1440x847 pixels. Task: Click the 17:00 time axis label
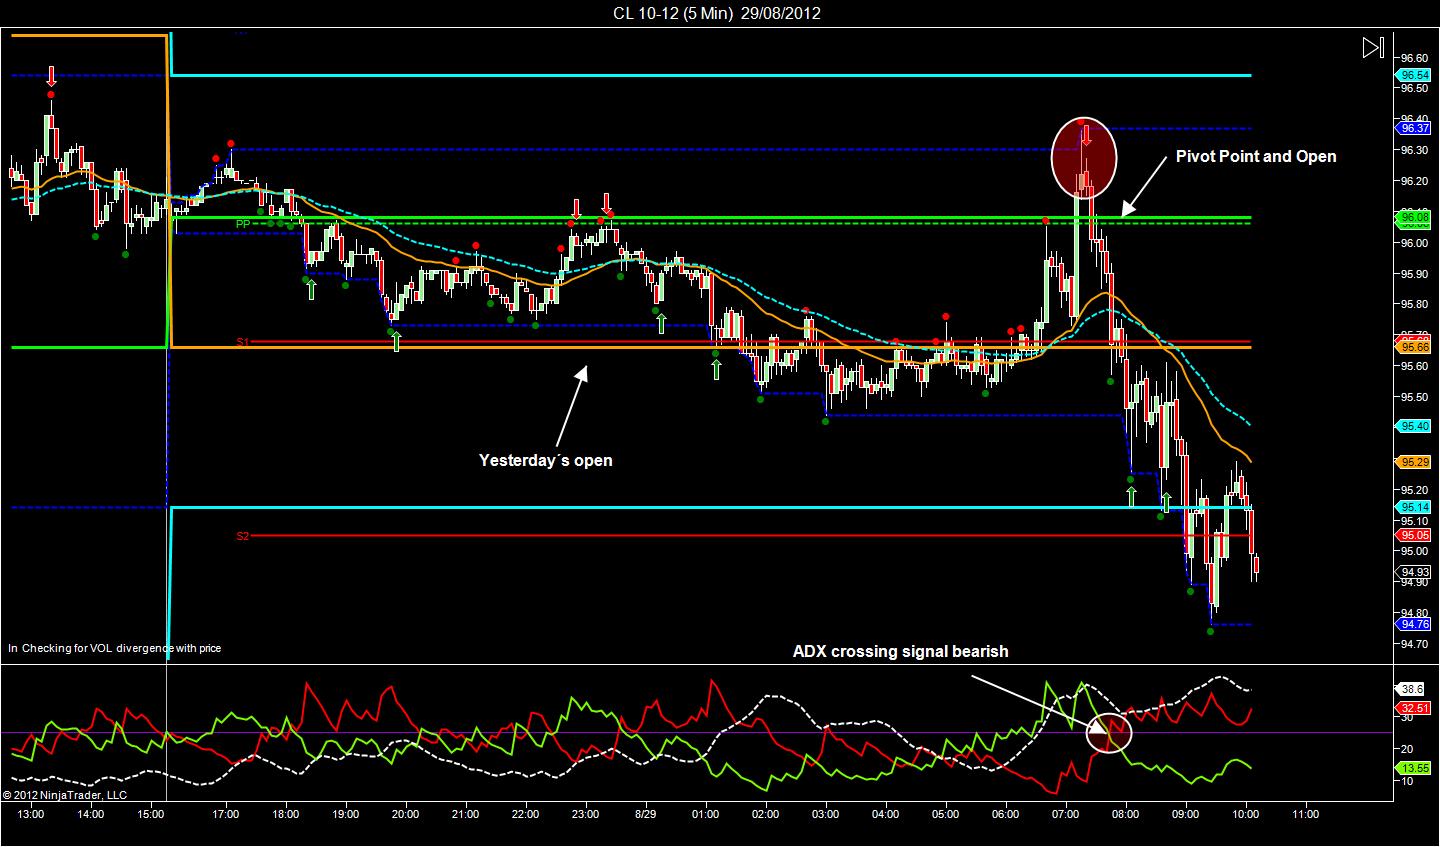pos(226,814)
